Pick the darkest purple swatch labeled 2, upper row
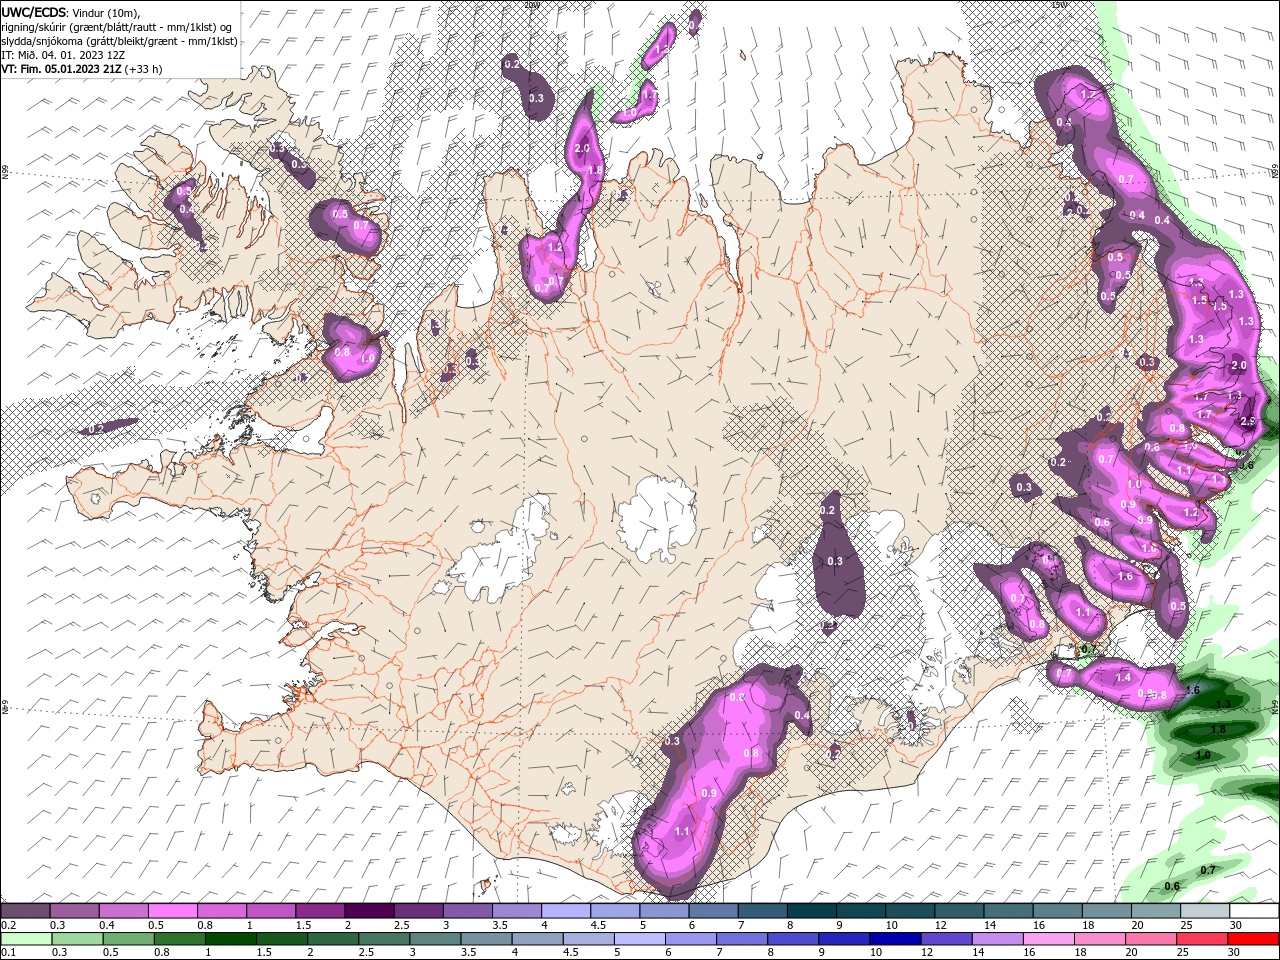This screenshot has width=1280, height=960. [x=368, y=910]
